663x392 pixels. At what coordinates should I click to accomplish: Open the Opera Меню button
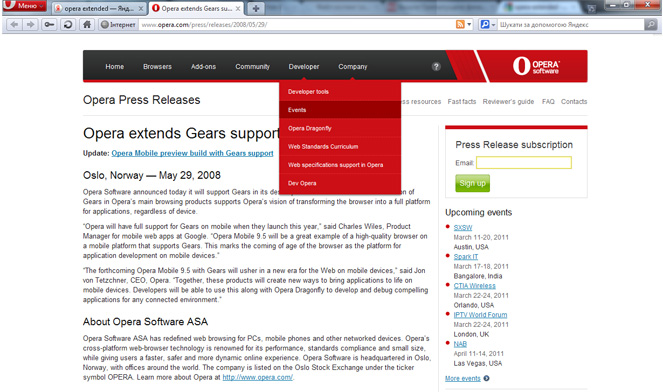[24, 6]
